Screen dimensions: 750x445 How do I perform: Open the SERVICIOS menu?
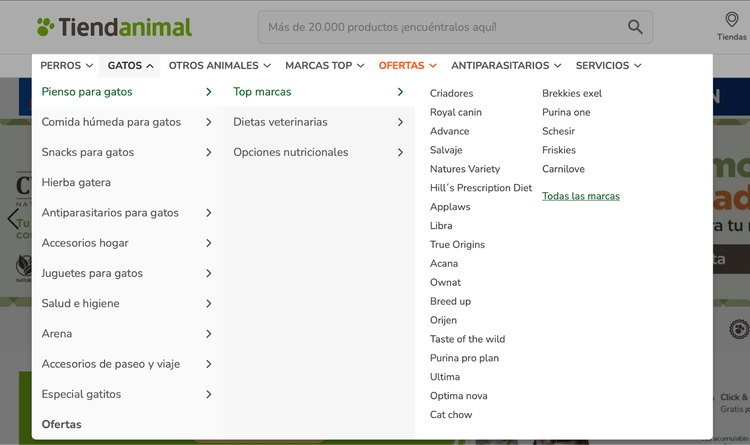(x=608, y=66)
